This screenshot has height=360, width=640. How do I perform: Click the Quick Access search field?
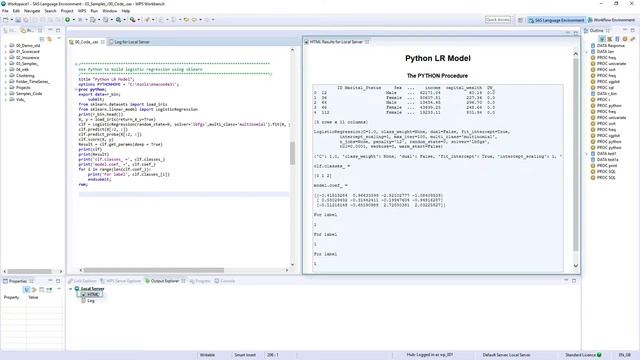pos(498,20)
